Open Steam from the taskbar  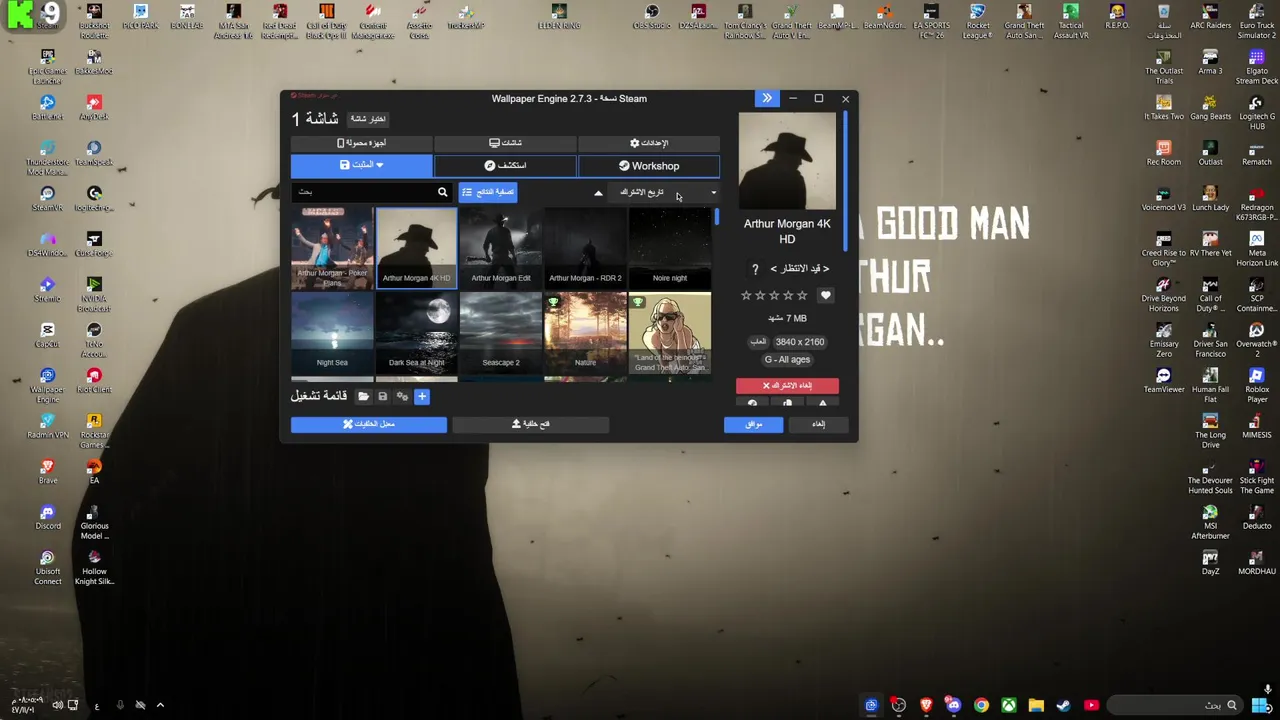pyautogui.click(x=1063, y=705)
